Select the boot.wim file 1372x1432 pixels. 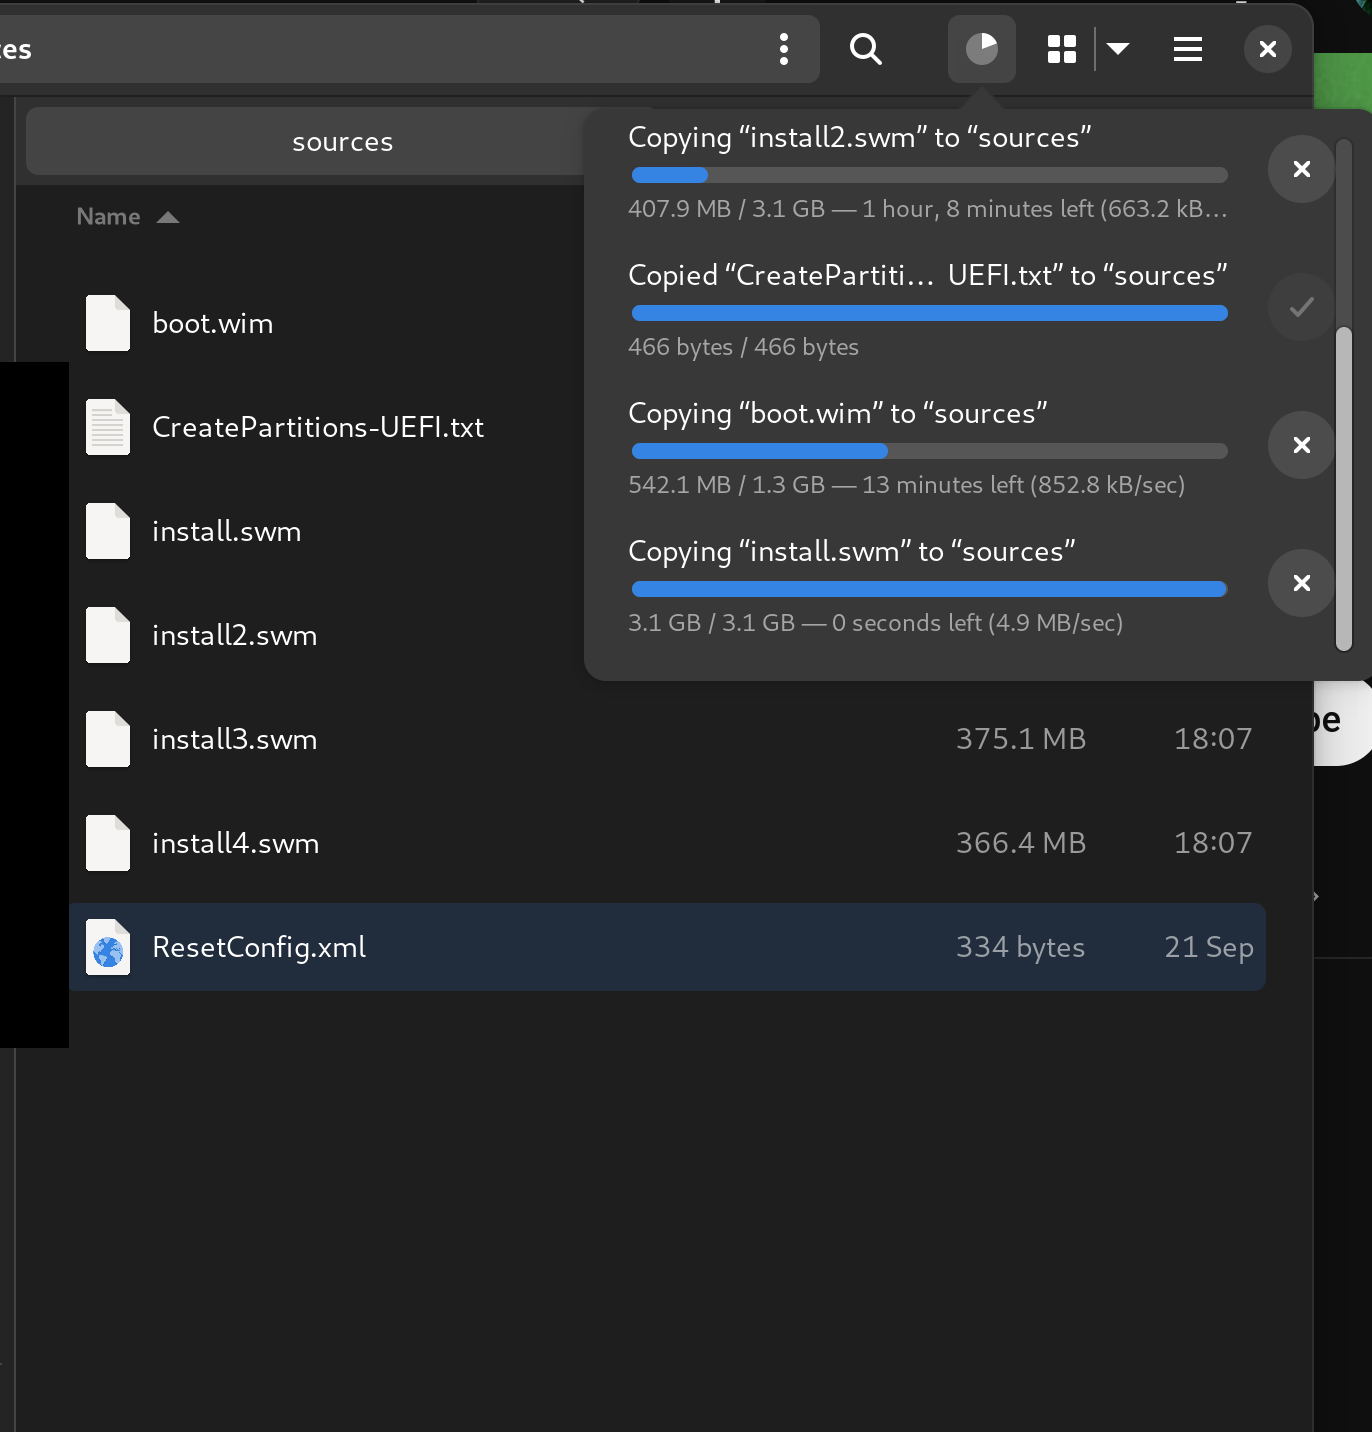[212, 323]
